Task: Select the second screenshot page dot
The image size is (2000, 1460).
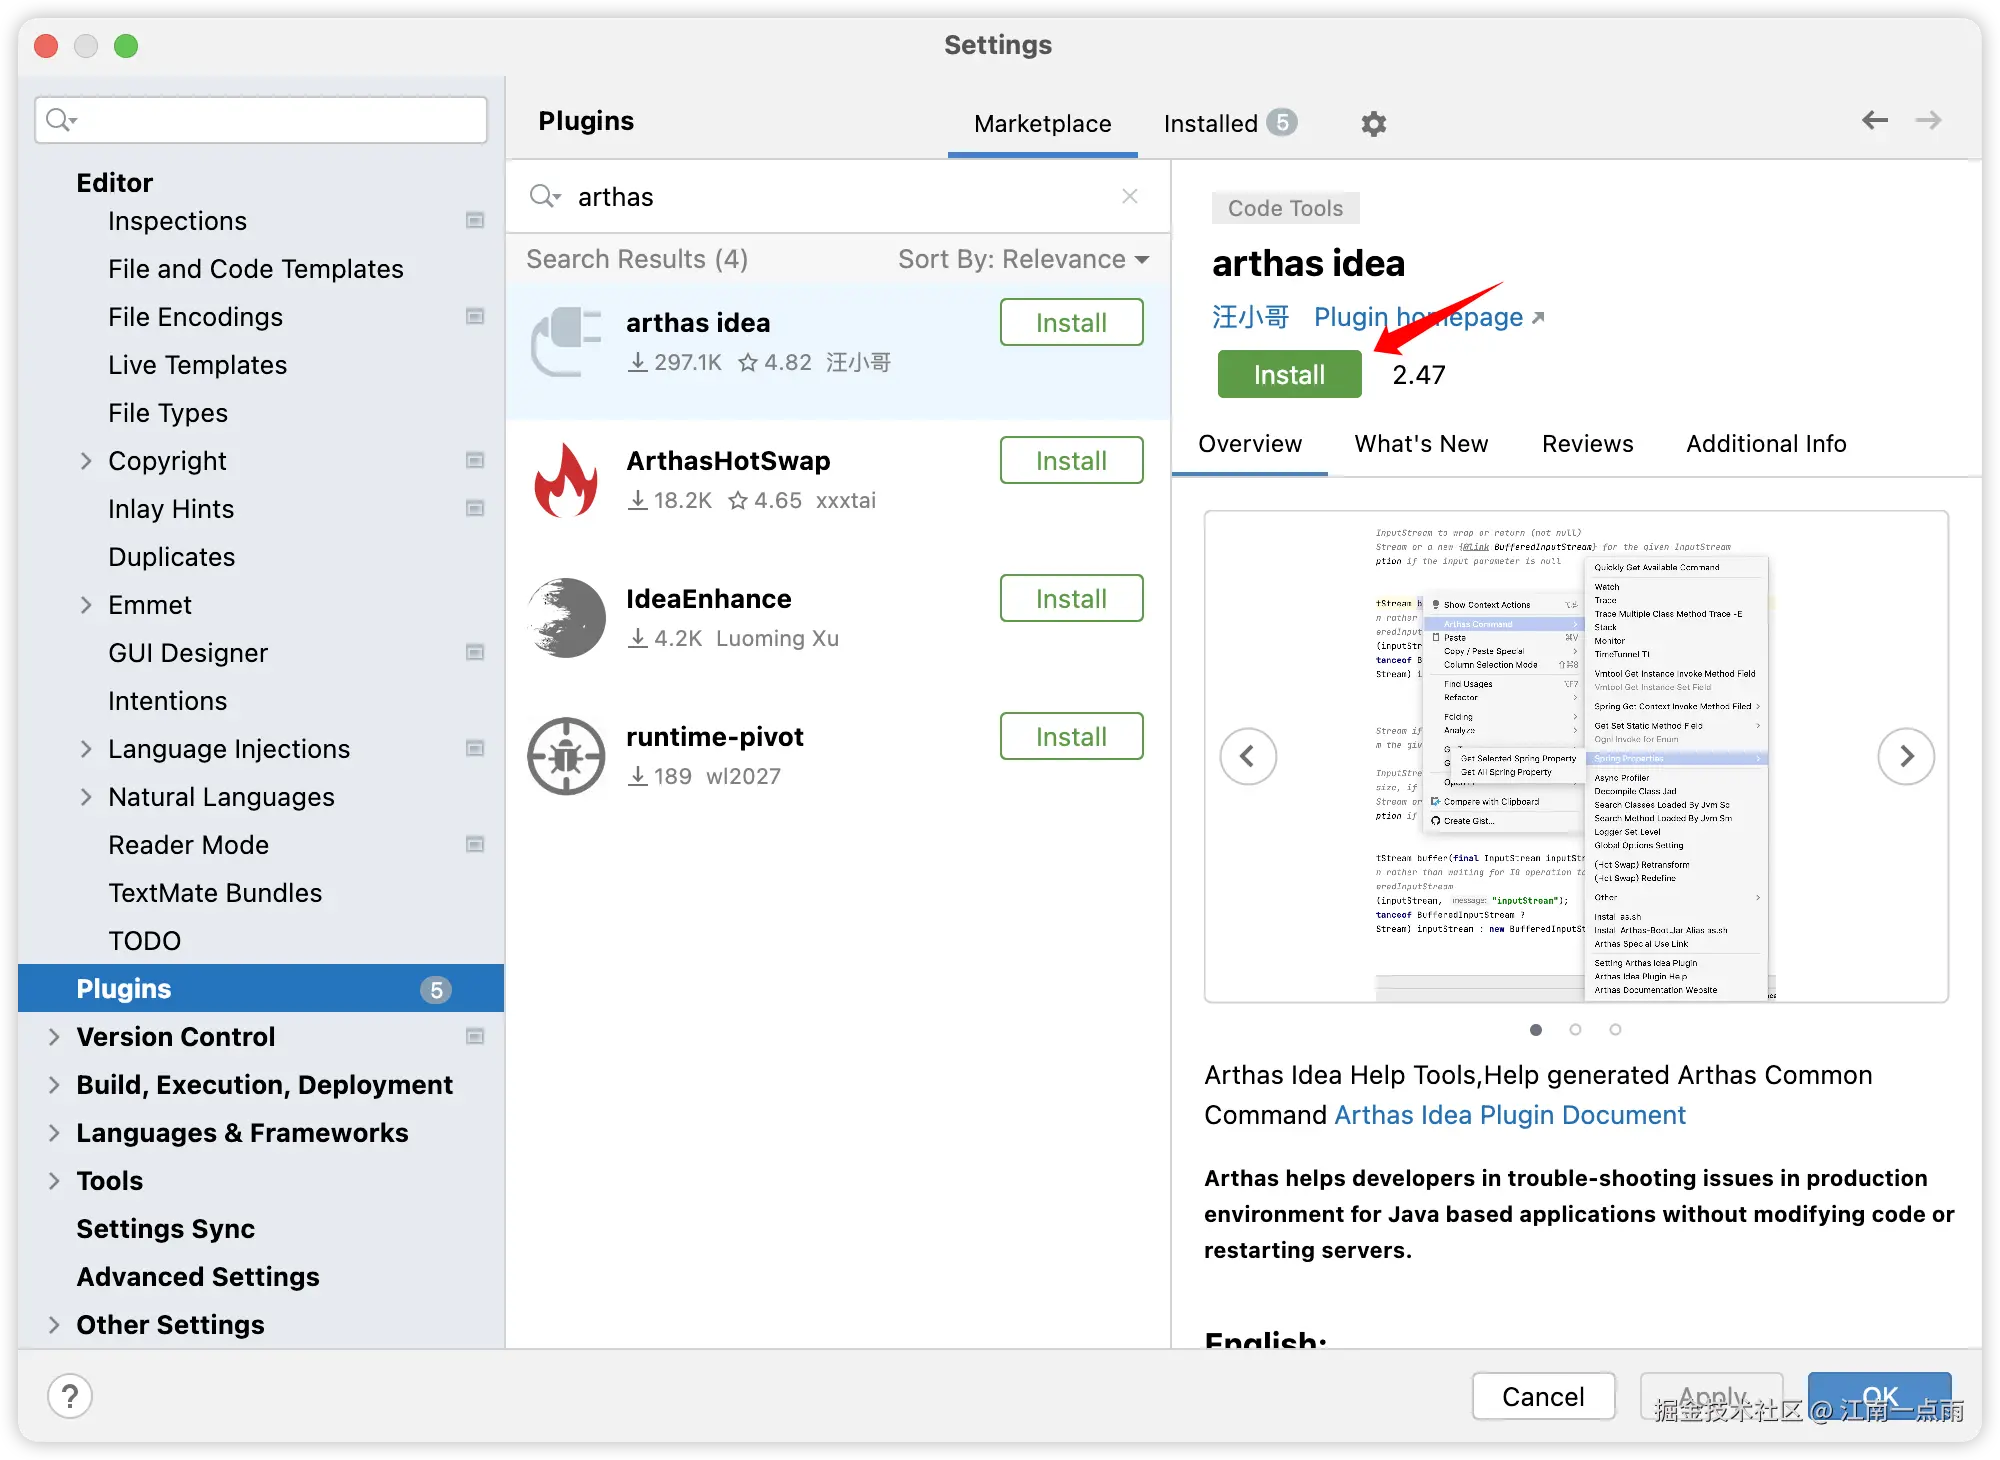Action: pyautogui.click(x=1575, y=1030)
